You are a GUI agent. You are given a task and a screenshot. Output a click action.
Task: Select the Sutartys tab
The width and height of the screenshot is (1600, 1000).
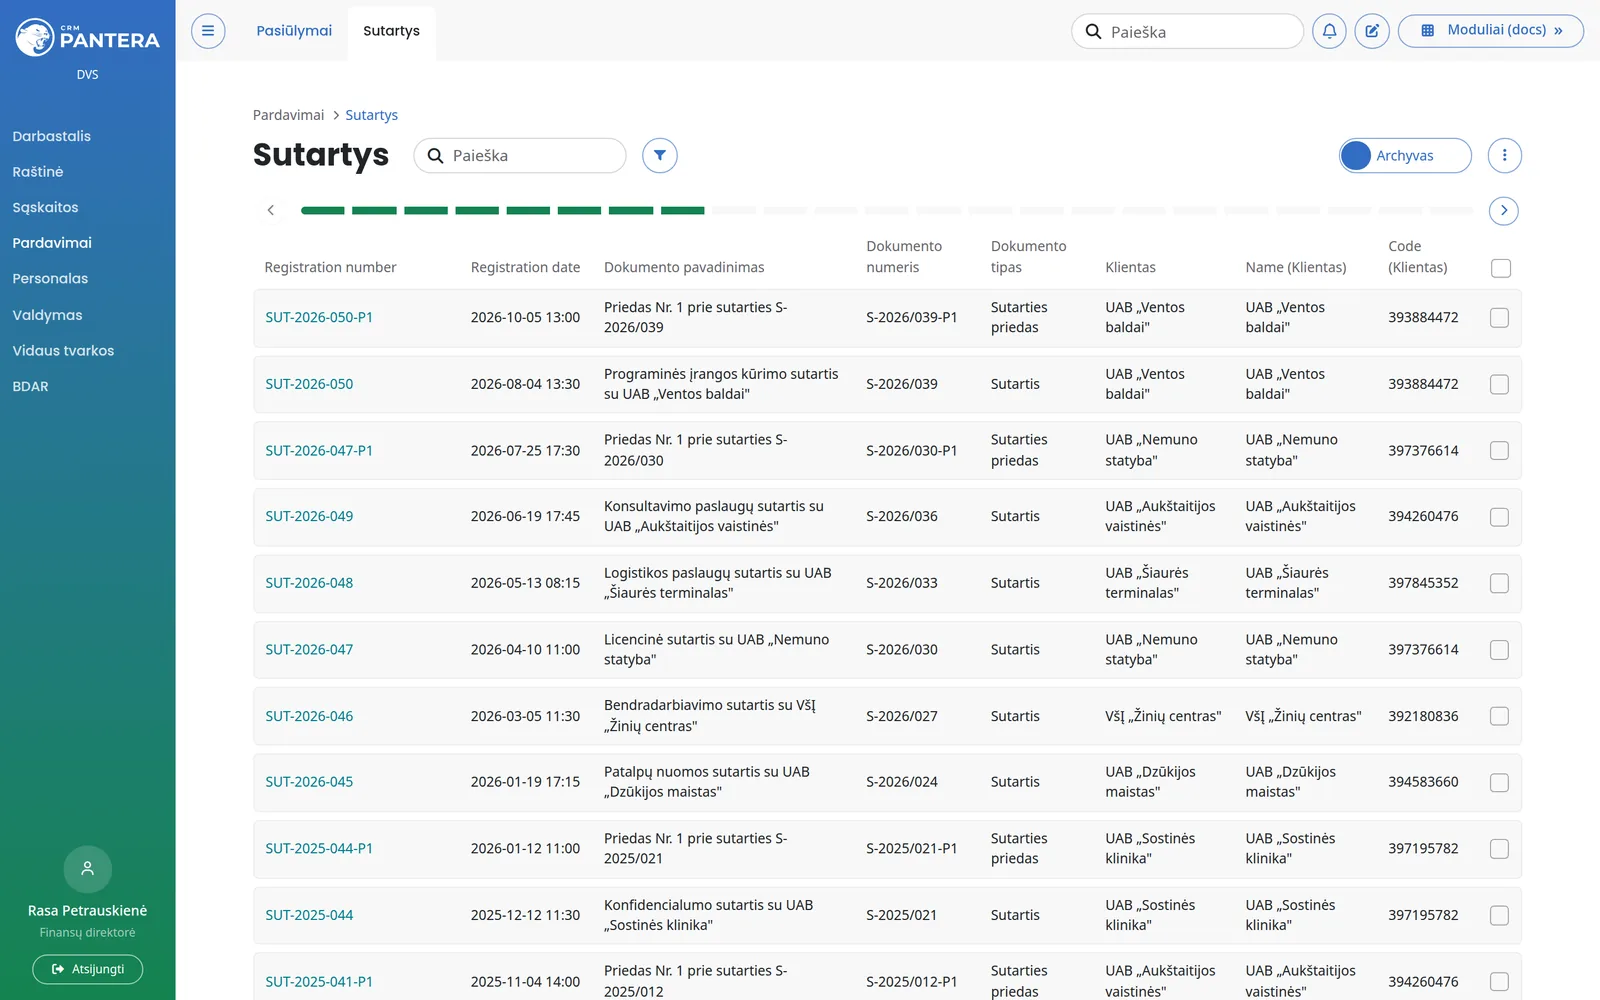point(391,31)
